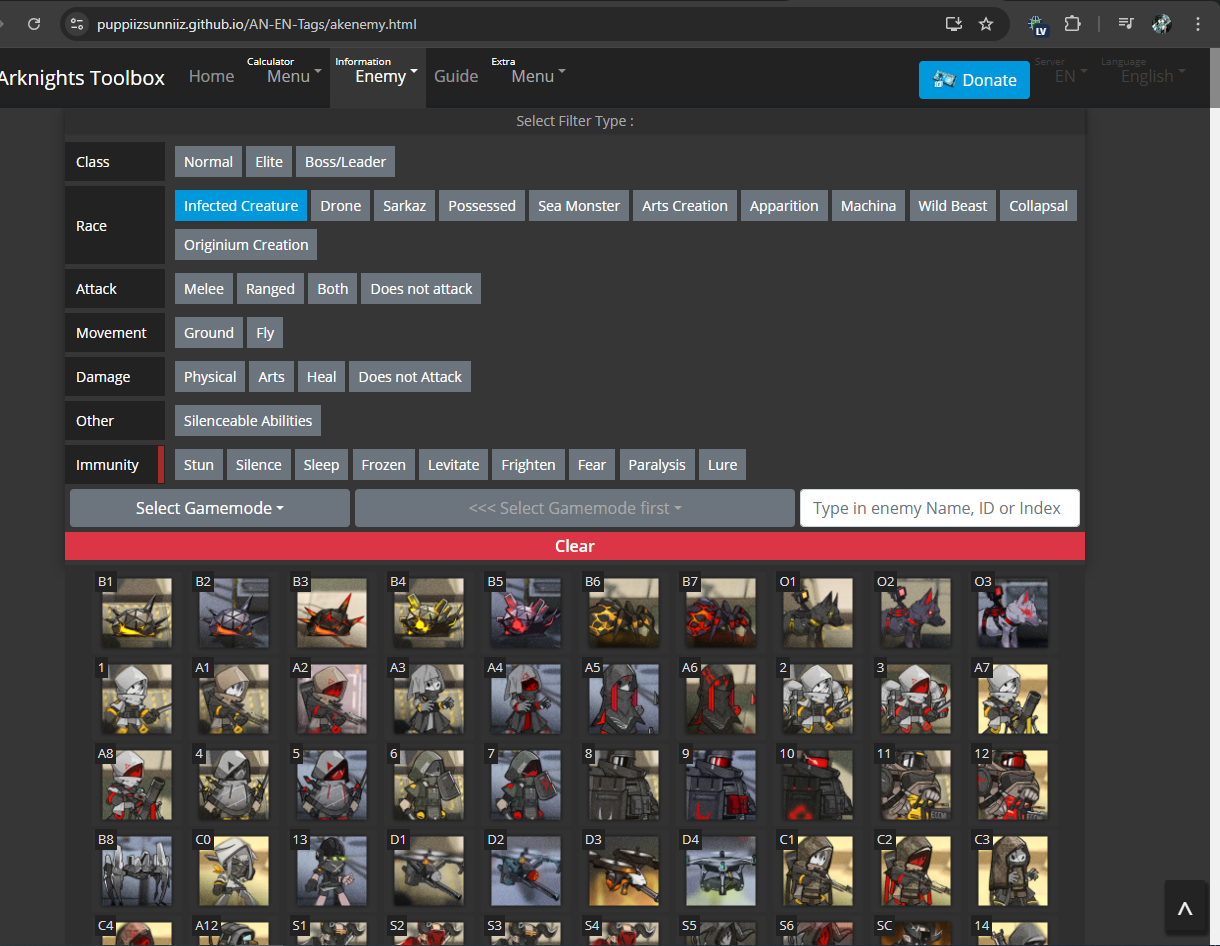
Task: Open browser media control icon
Action: click(1126, 24)
